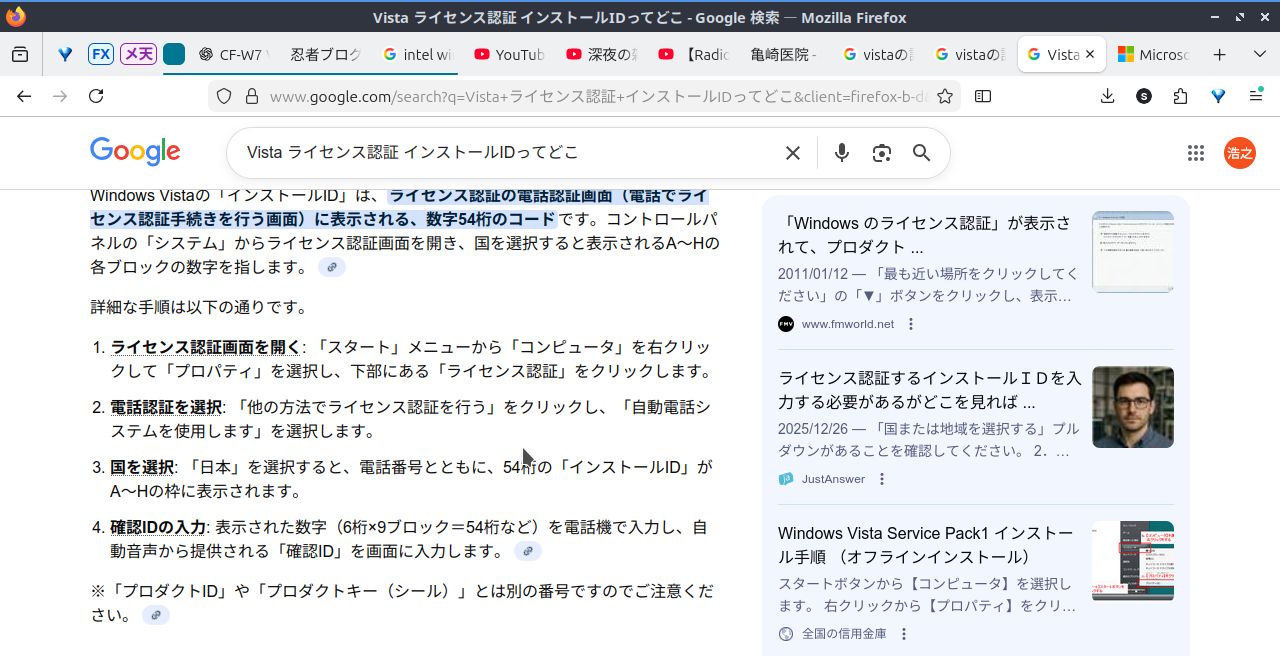Open source link chip after ご注意ください note
The image size is (1280, 656).
pos(155,615)
